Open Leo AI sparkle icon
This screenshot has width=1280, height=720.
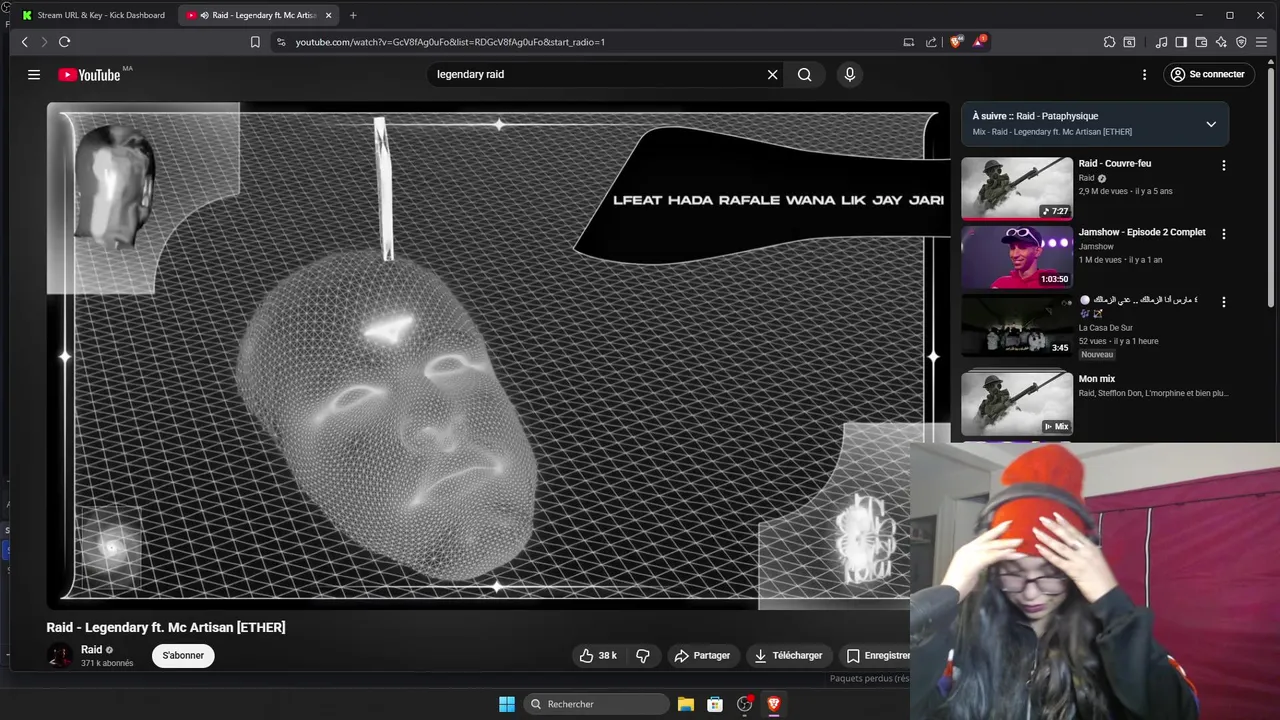click(x=1221, y=42)
